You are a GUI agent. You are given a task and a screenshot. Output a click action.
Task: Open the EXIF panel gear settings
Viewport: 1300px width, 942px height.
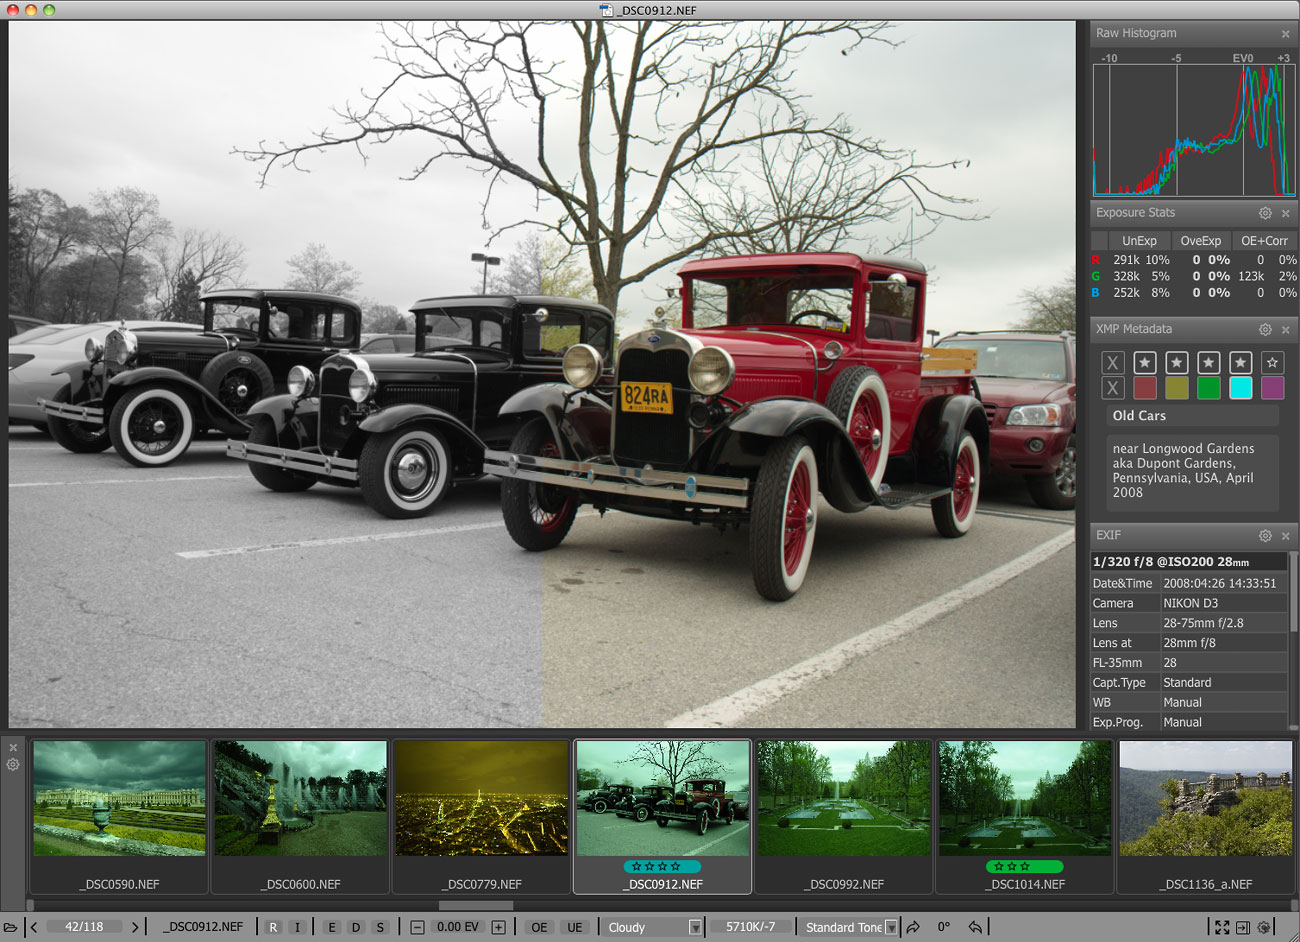click(x=1265, y=535)
